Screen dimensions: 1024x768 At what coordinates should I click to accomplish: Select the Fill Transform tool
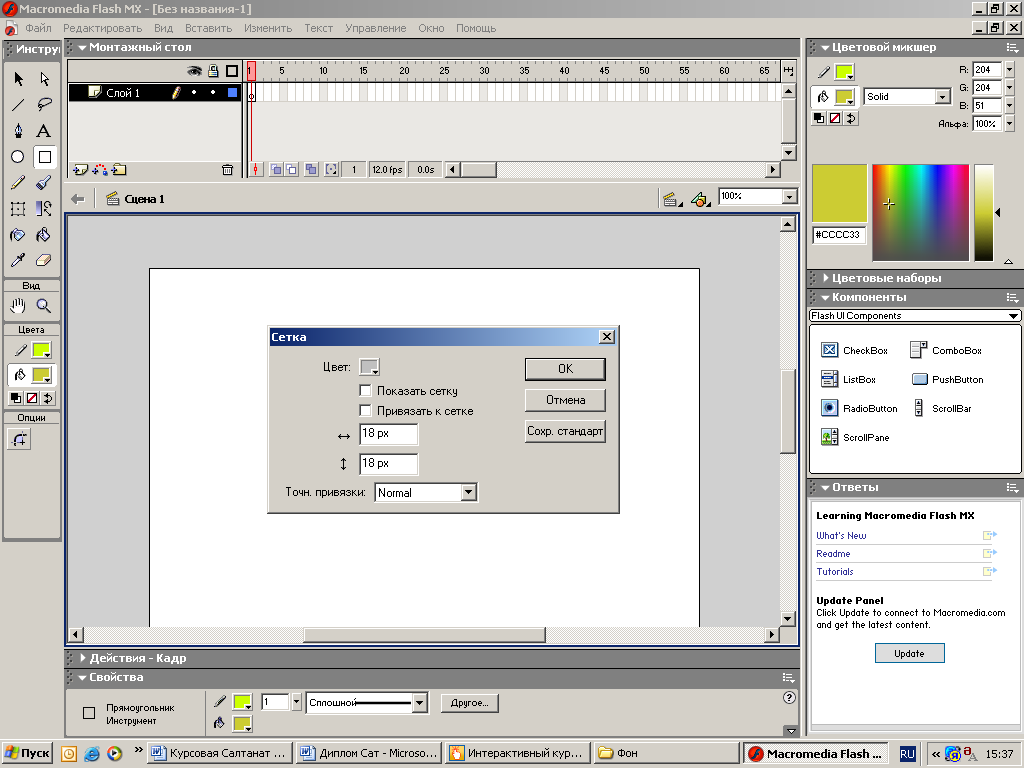tap(44, 209)
